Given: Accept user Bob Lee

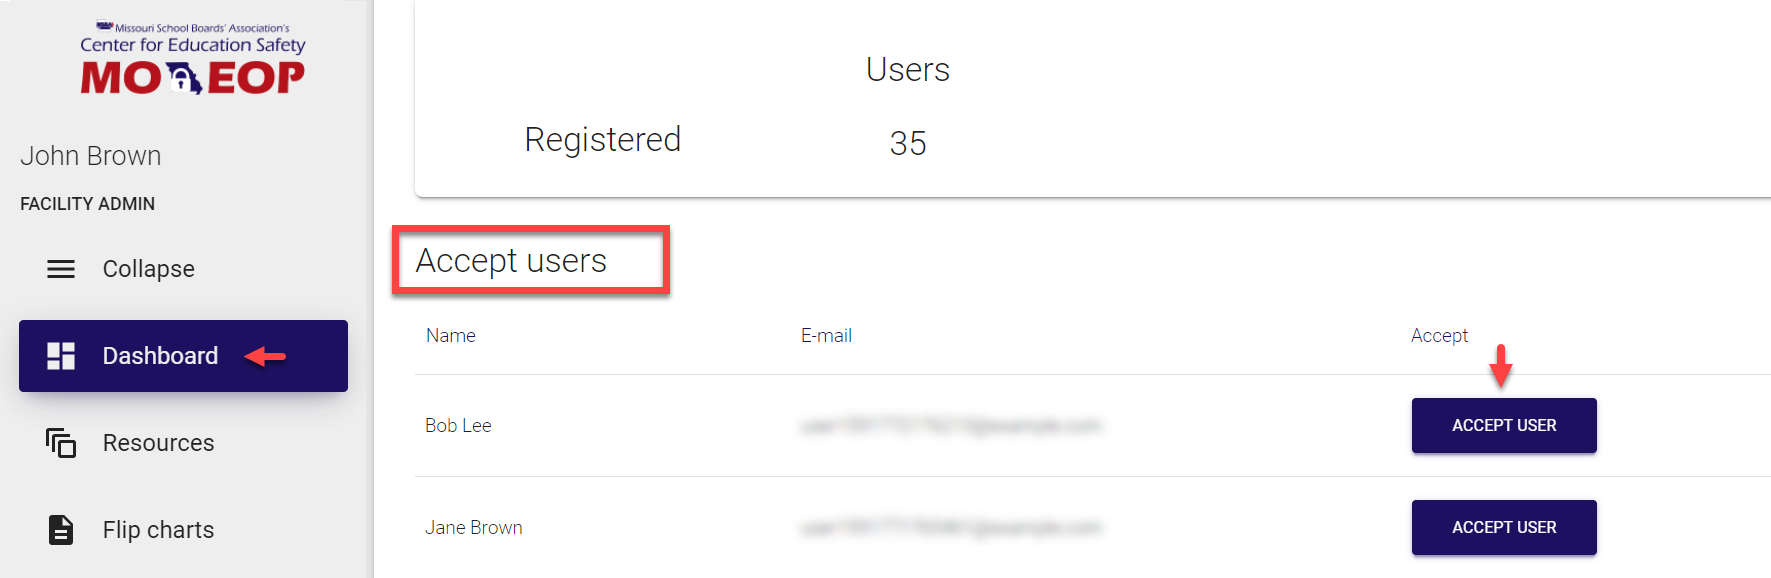Looking at the screenshot, I should [x=1503, y=426].
